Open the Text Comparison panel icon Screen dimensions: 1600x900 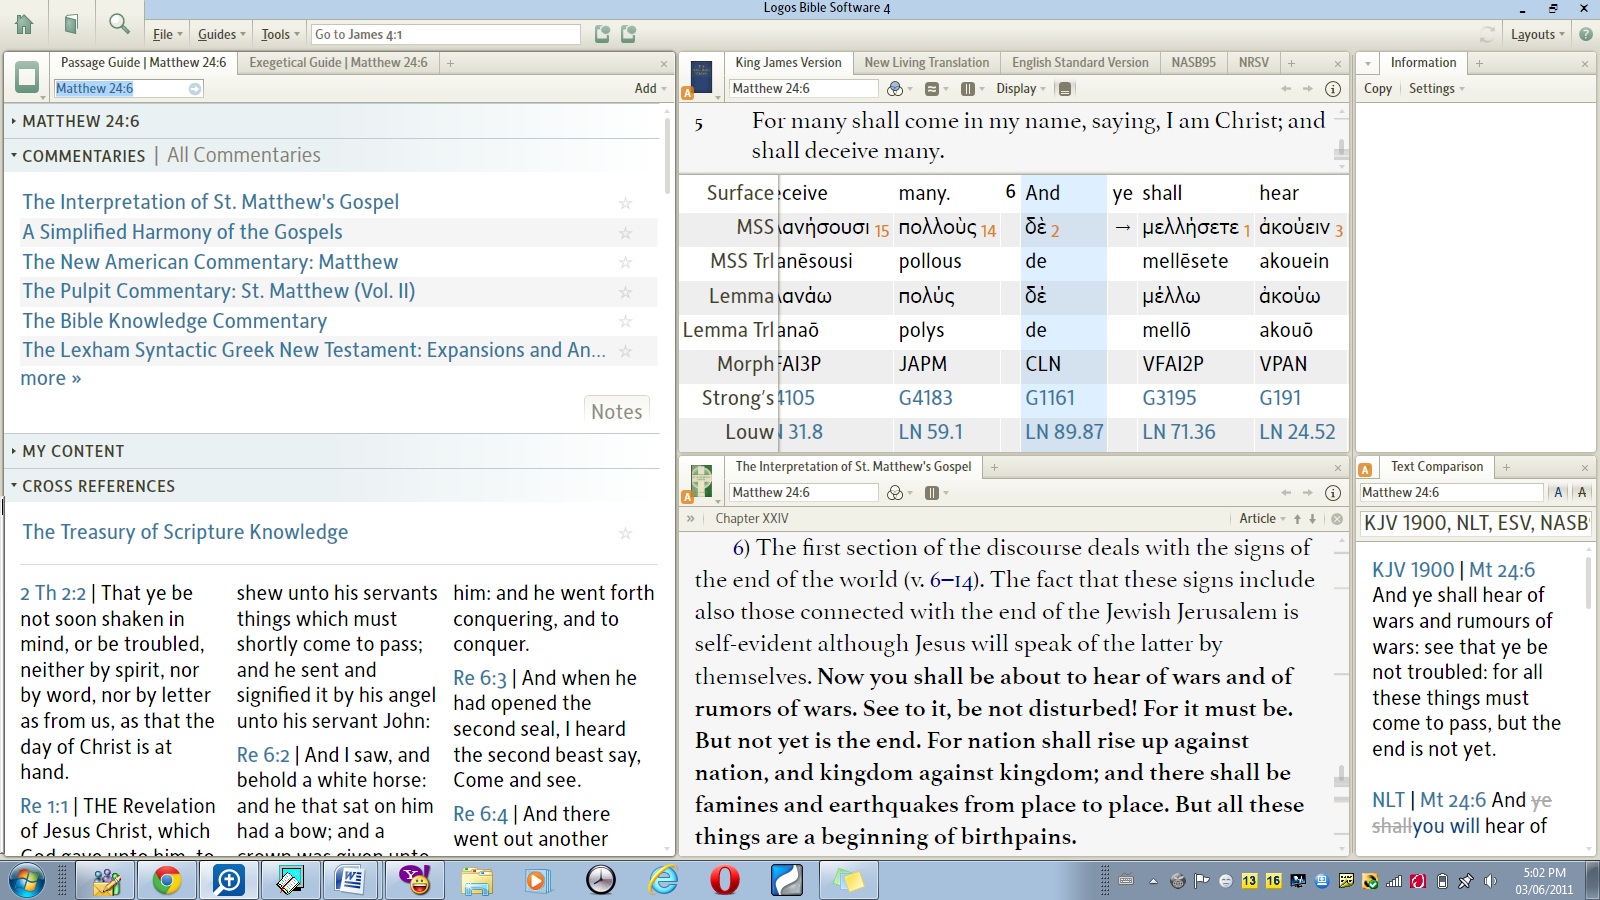1365,470
